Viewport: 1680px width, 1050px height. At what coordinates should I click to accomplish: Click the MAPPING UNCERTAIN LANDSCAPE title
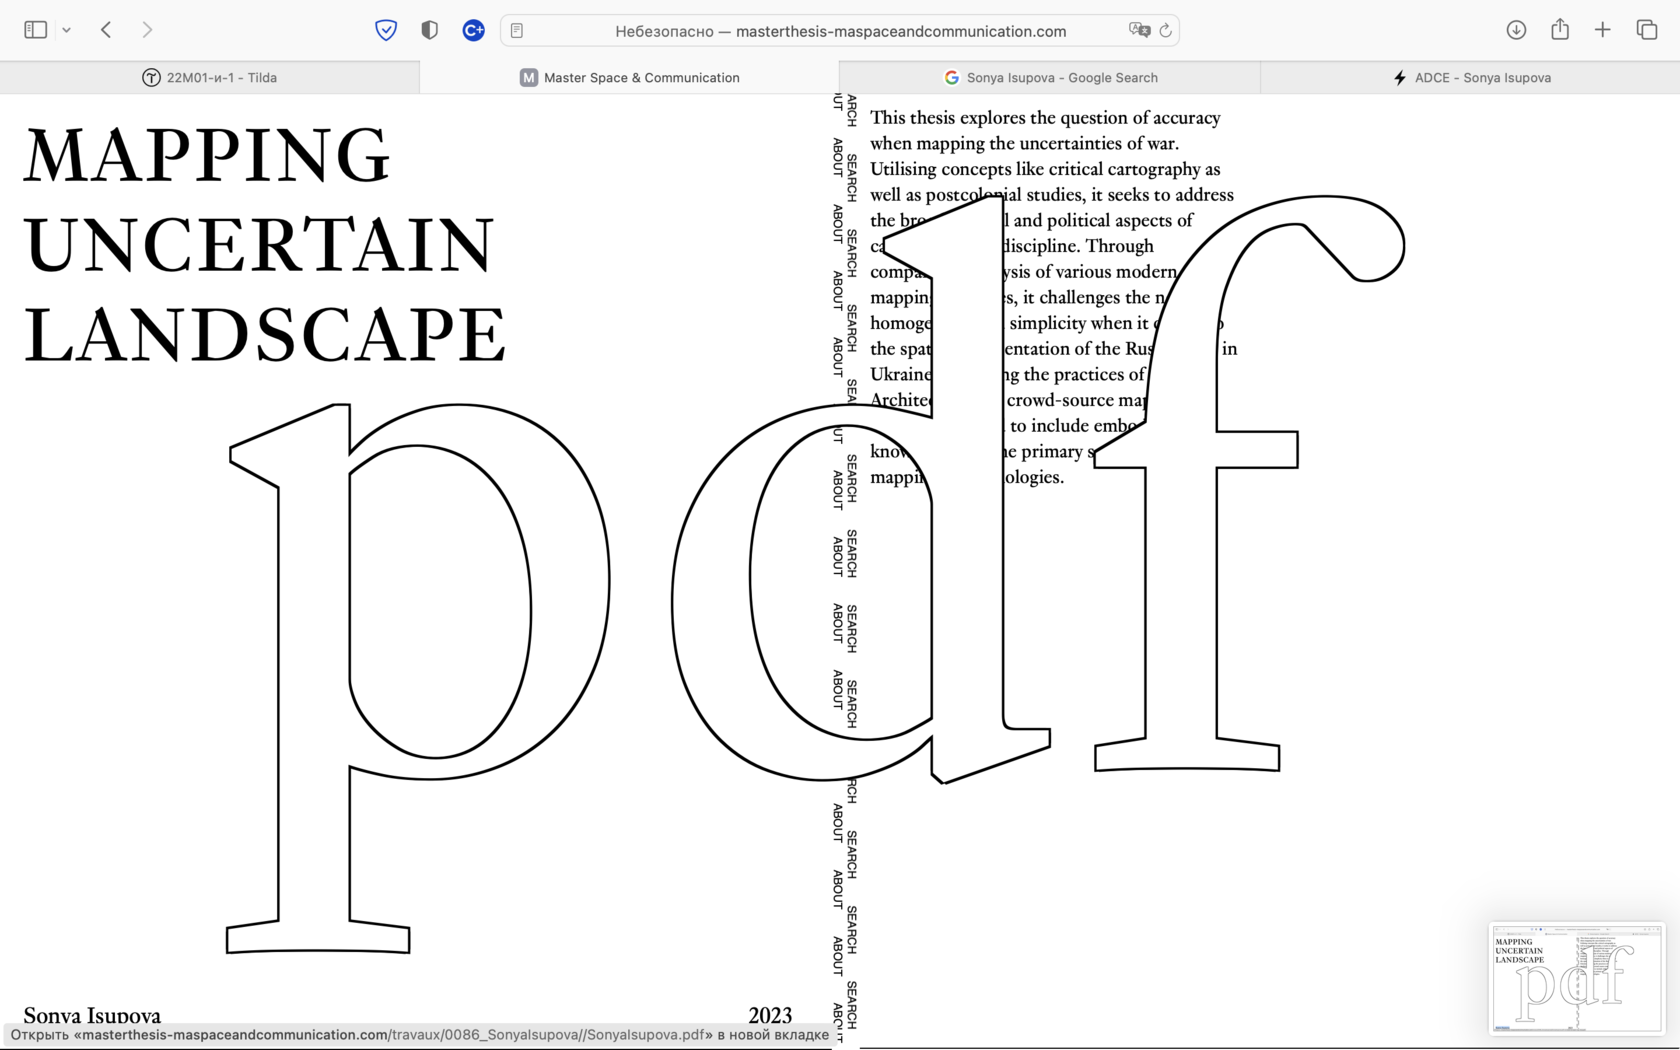coord(265,245)
